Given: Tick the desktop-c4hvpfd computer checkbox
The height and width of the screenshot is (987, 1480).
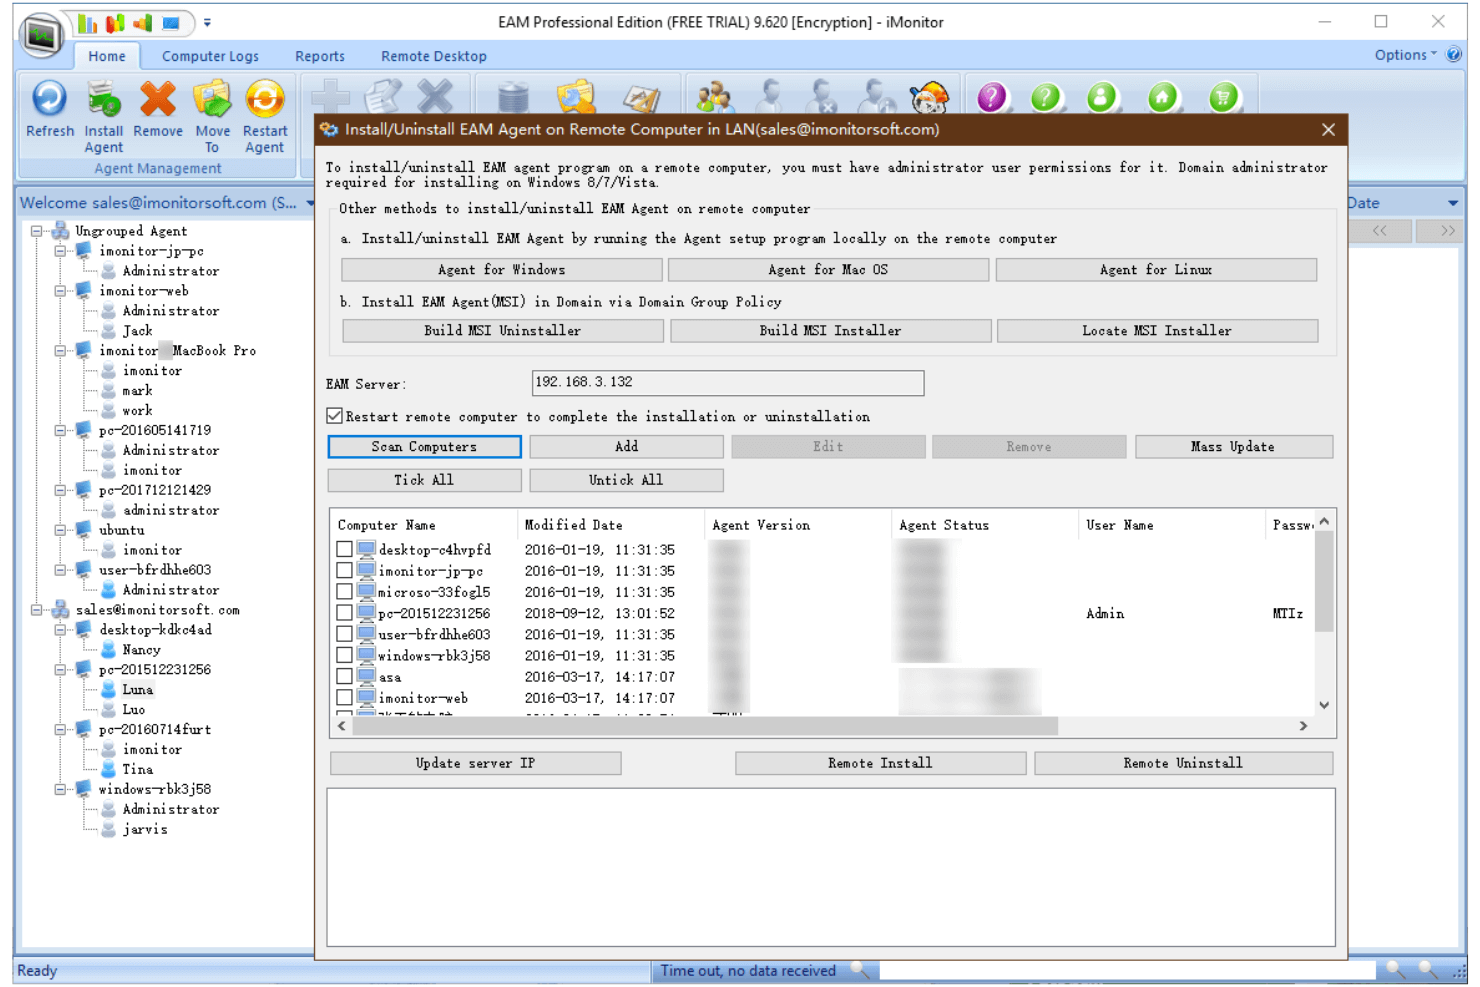Looking at the screenshot, I should pyautogui.click(x=345, y=549).
